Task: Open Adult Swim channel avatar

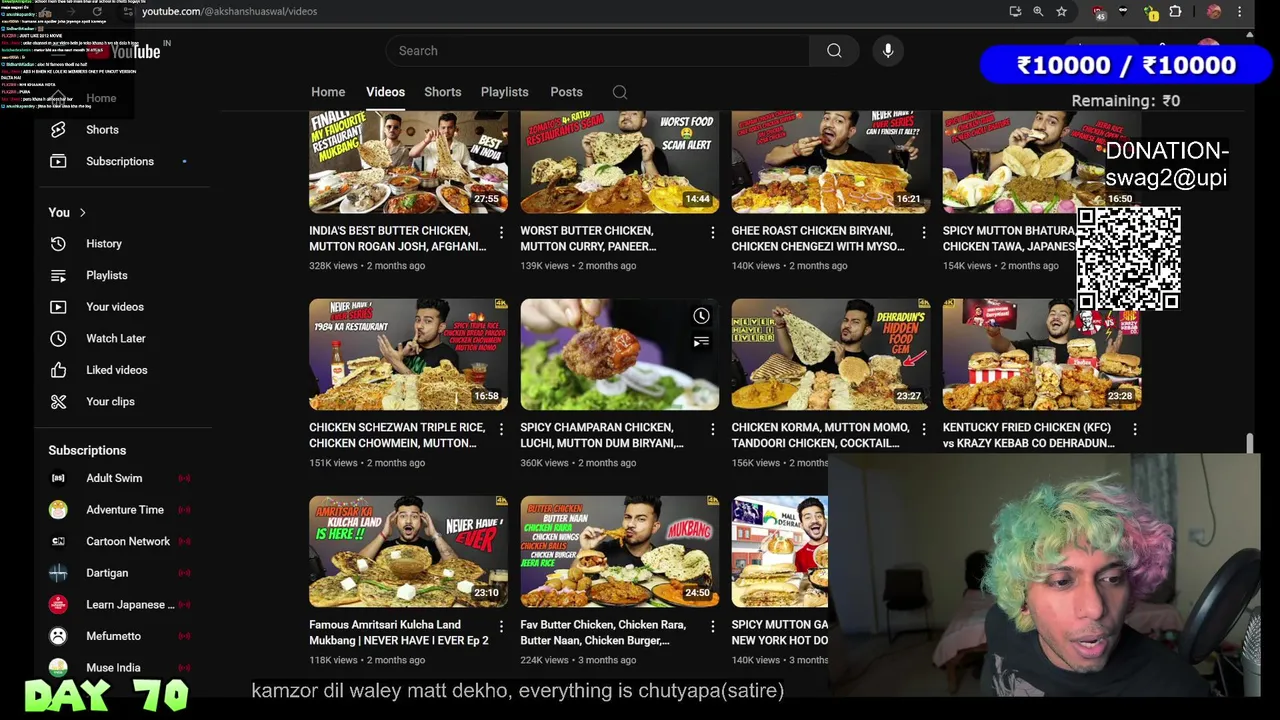Action: pos(58,478)
